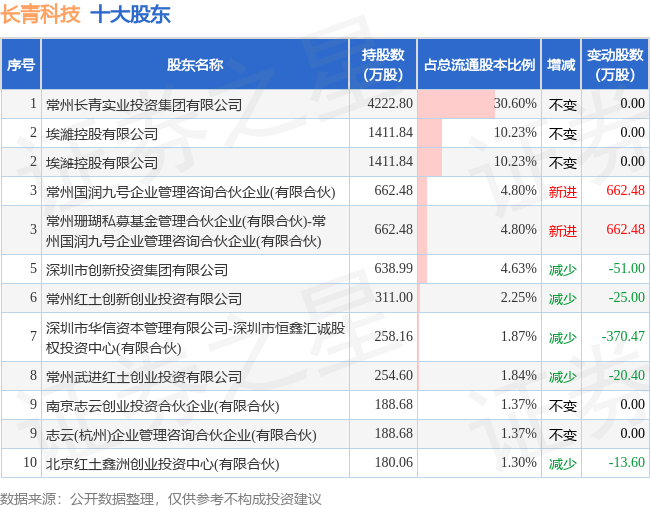650x508 pixels.
Task: Select the 序号 column header
Action: pos(21,65)
